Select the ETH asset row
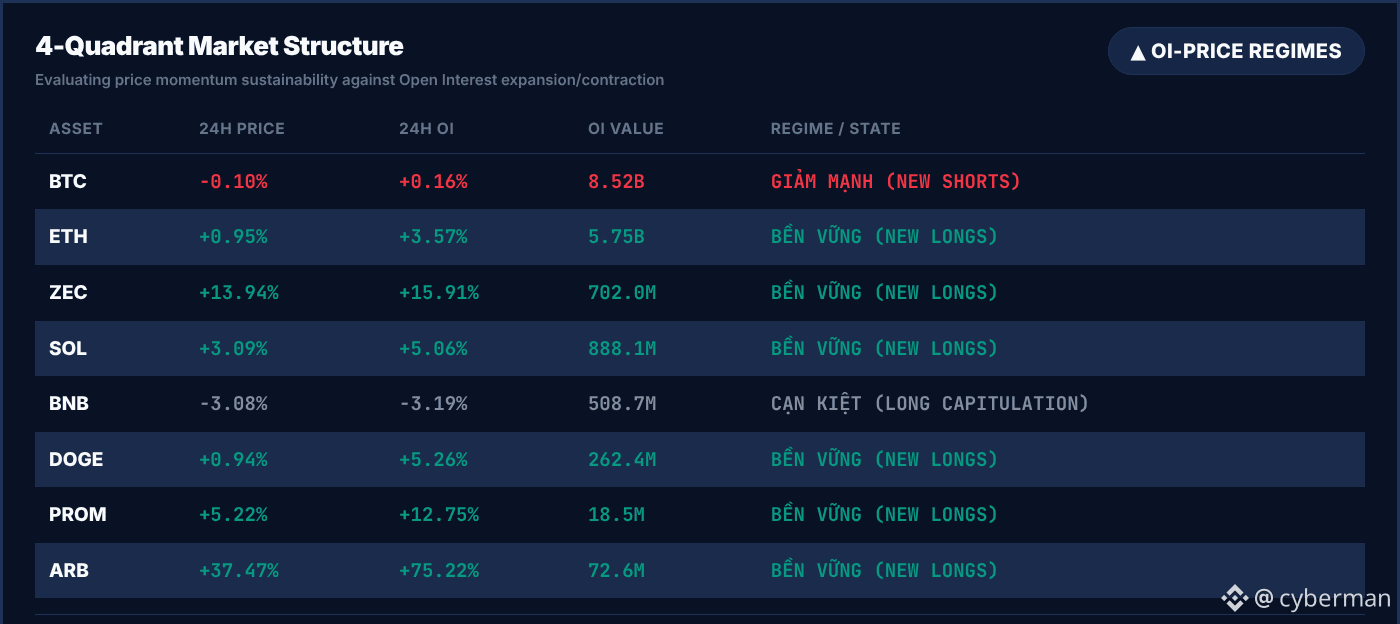The height and width of the screenshot is (624, 1400). point(700,237)
